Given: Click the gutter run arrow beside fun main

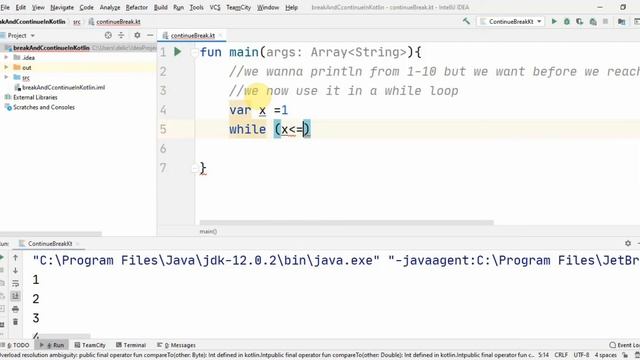Looking at the screenshot, I should click(x=178, y=52).
